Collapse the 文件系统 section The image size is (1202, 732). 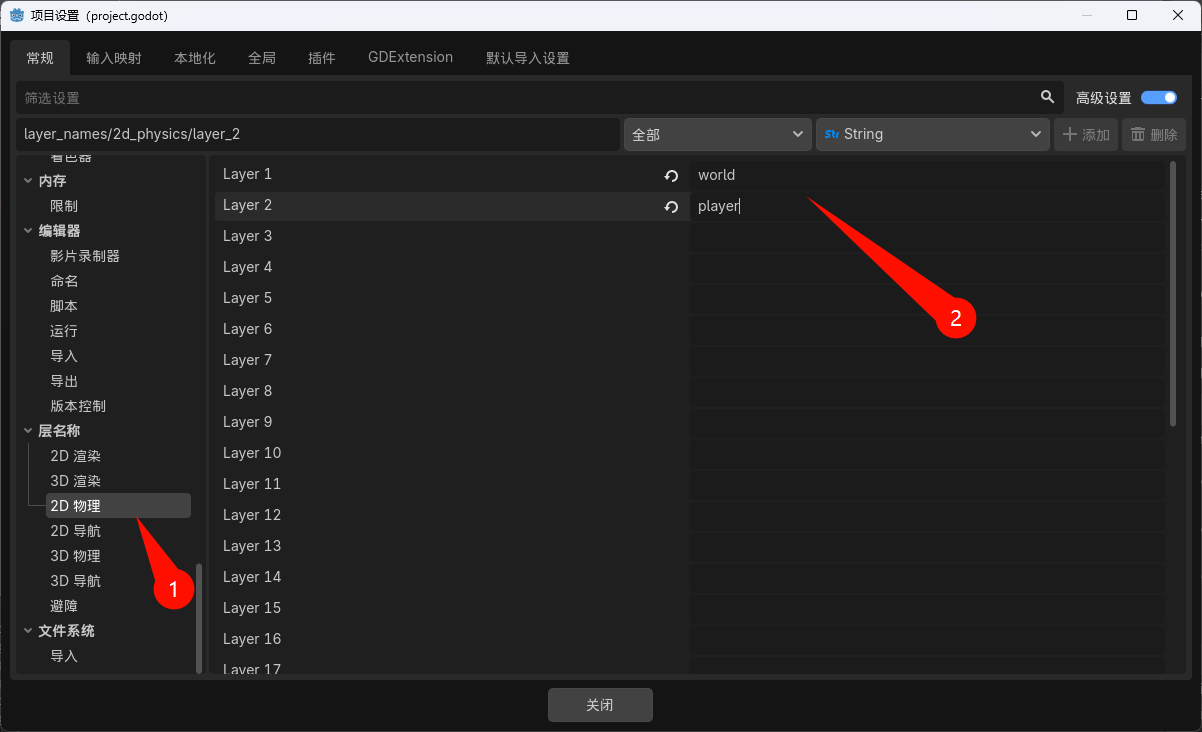click(x=28, y=631)
